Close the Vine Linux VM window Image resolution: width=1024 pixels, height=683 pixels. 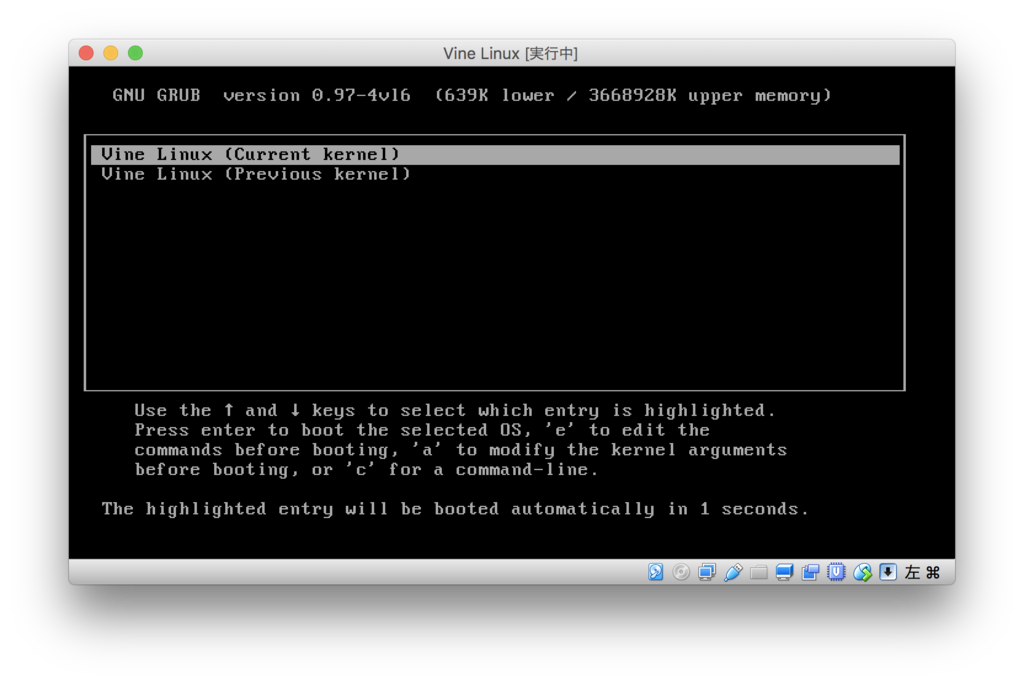(x=86, y=53)
